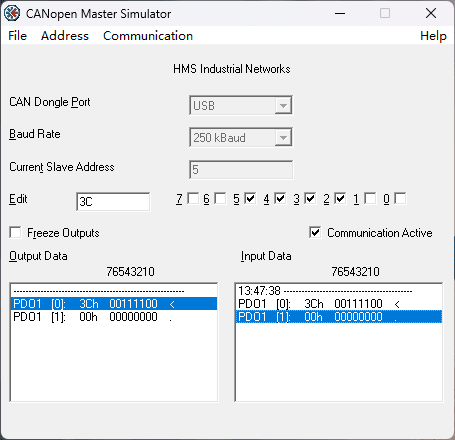This screenshot has width=455, height=440.
Task: Uncheck bit 2 checkbox
Action: coord(340,198)
